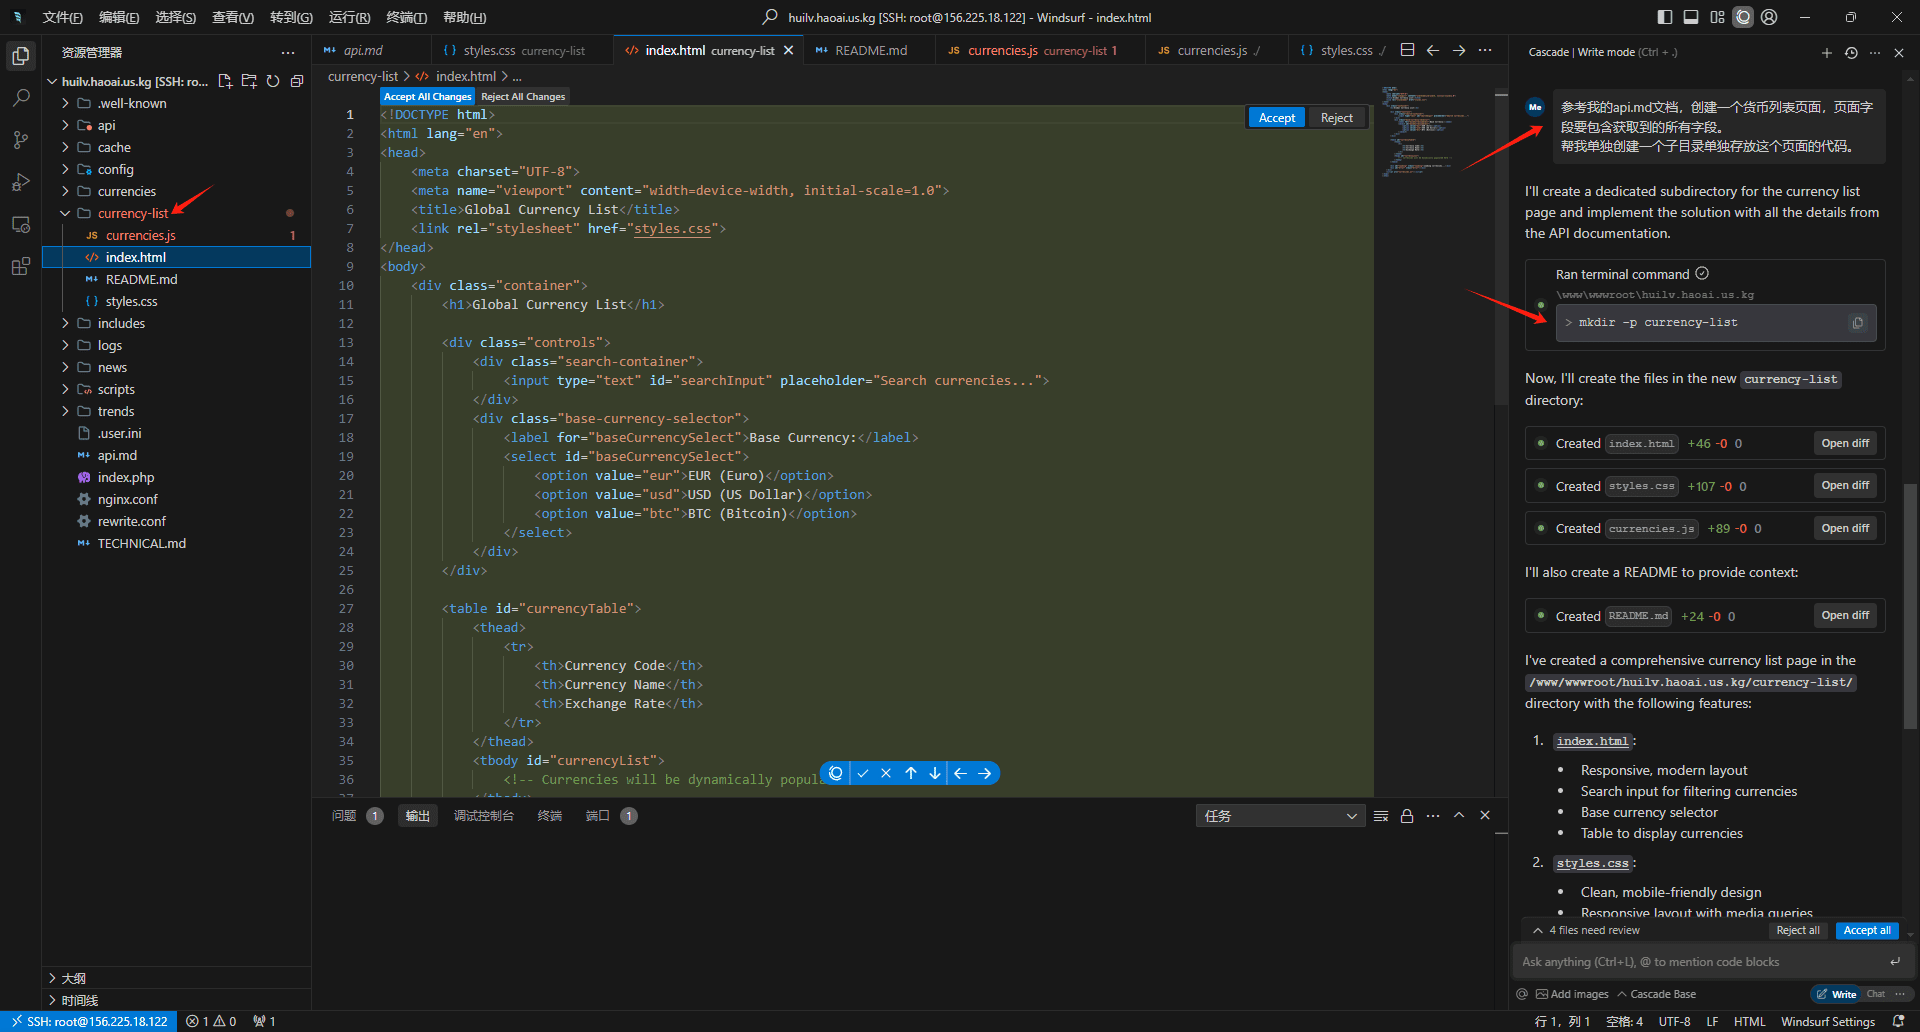Open the SSH remote connection indicator
Screen dimensions: 1920x1032
(89, 1021)
